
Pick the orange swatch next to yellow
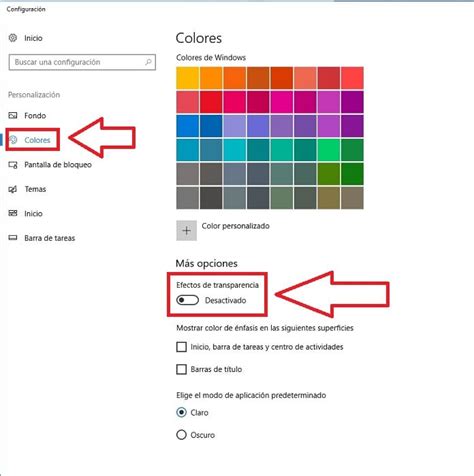211,78
